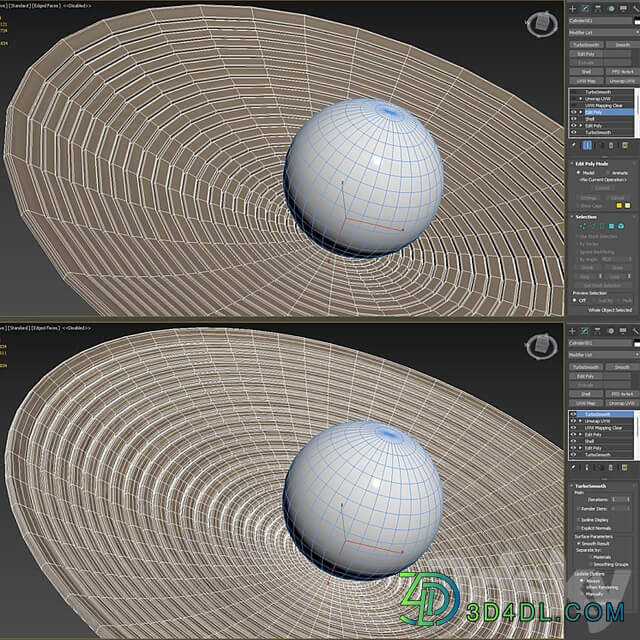Enable the Isoline Display checkbox
This screenshot has height=640, width=640.
[x=578, y=520]
